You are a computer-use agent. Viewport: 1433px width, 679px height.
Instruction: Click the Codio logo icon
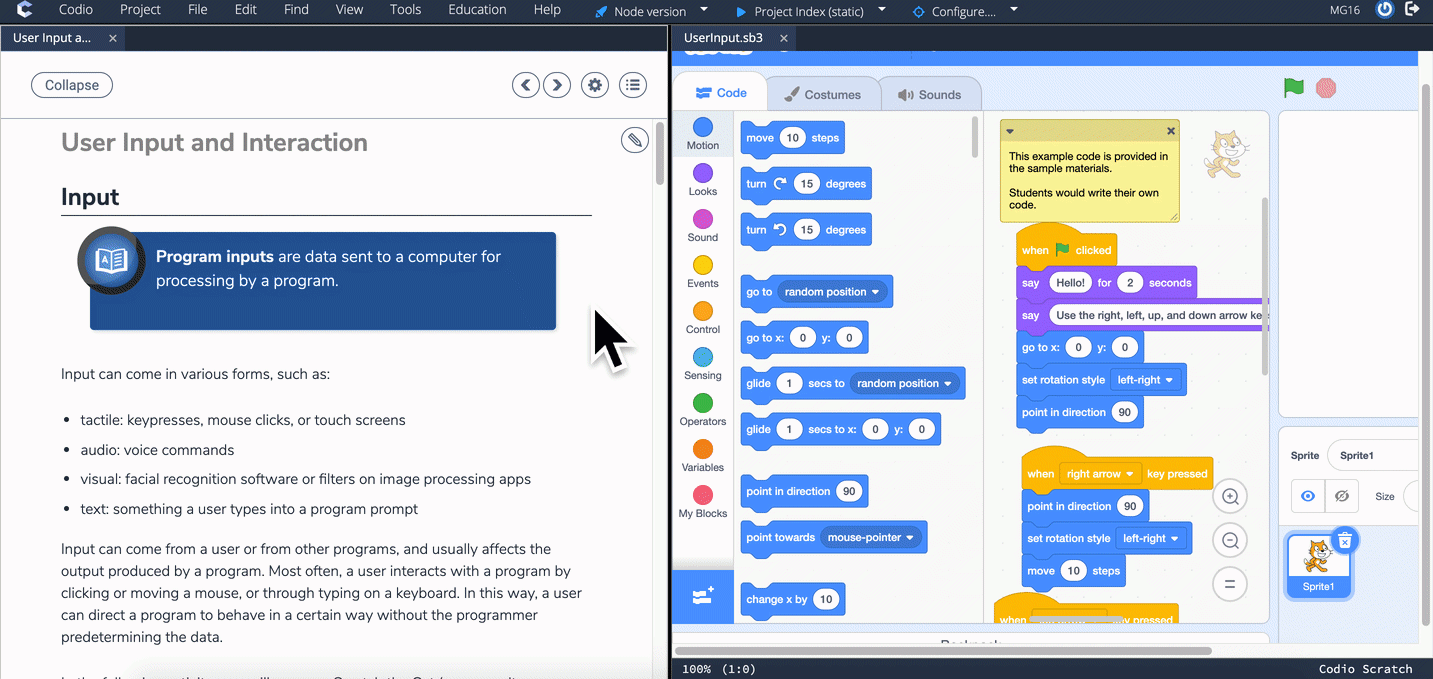pyautogui.click(x=25, y=10)
